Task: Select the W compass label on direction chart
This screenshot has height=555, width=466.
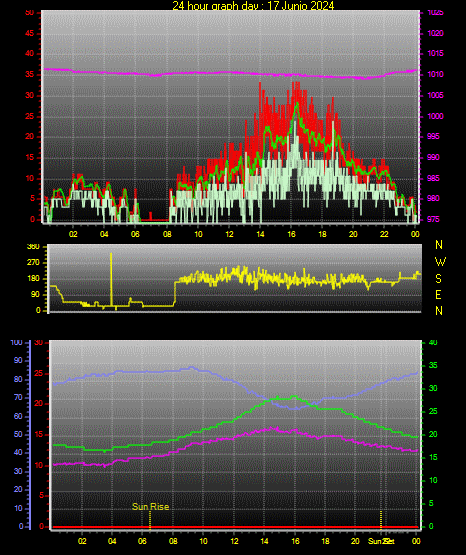Action: click(x=440, y=262)
